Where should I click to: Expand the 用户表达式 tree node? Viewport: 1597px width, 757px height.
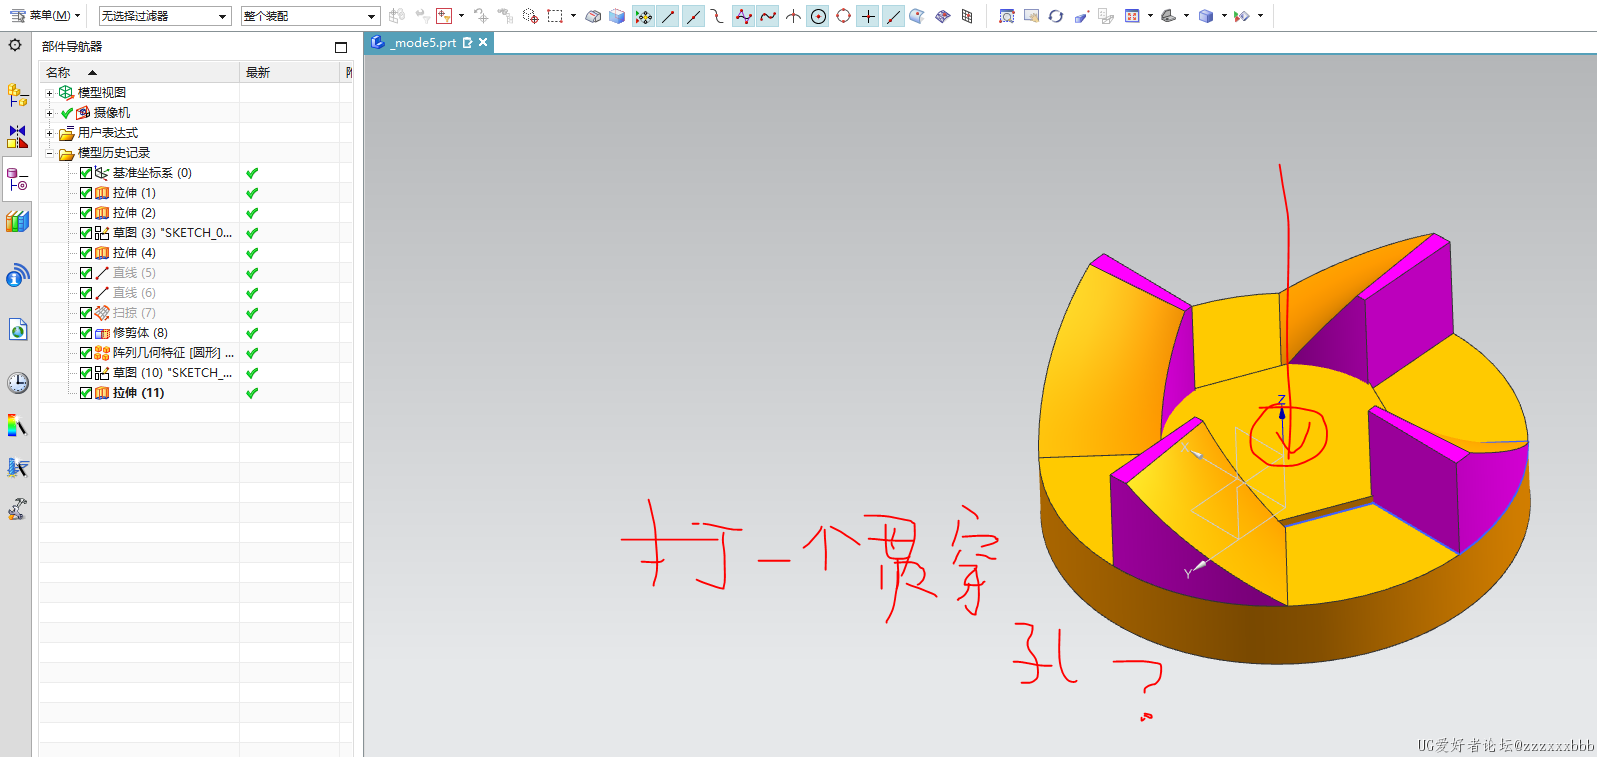click(x=49, y=133)
